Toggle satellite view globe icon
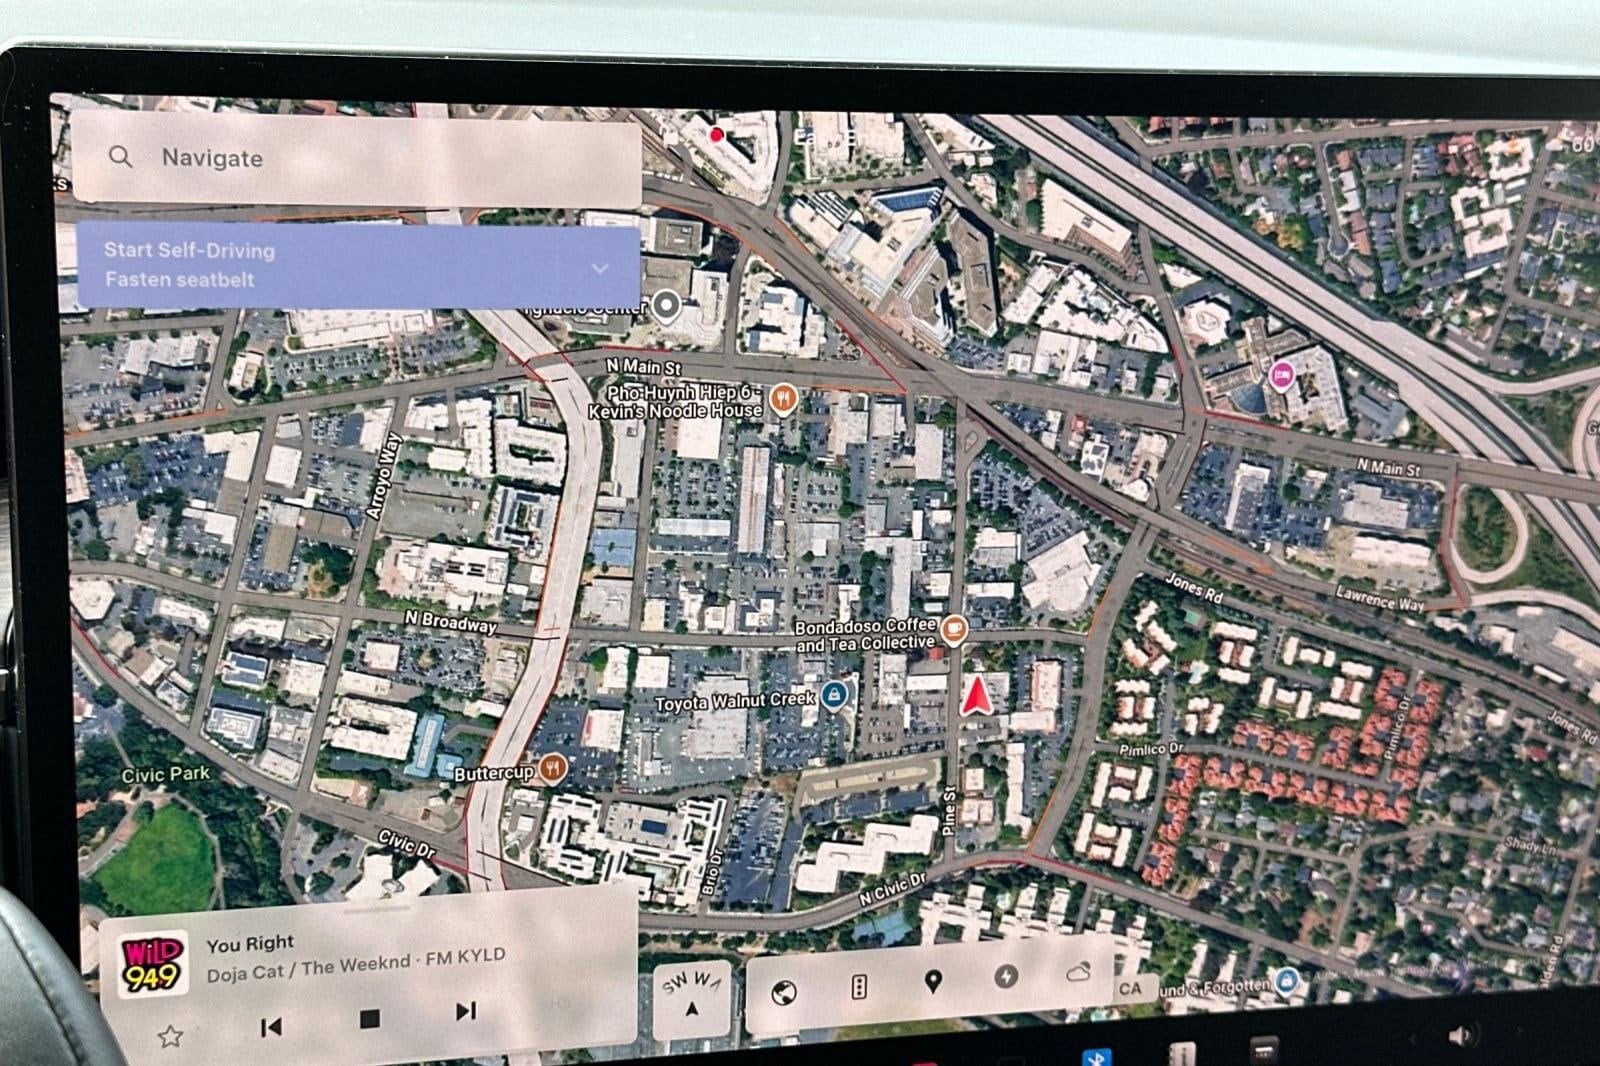Viewport: 1600px width, 1066px height. click(785, 992)
